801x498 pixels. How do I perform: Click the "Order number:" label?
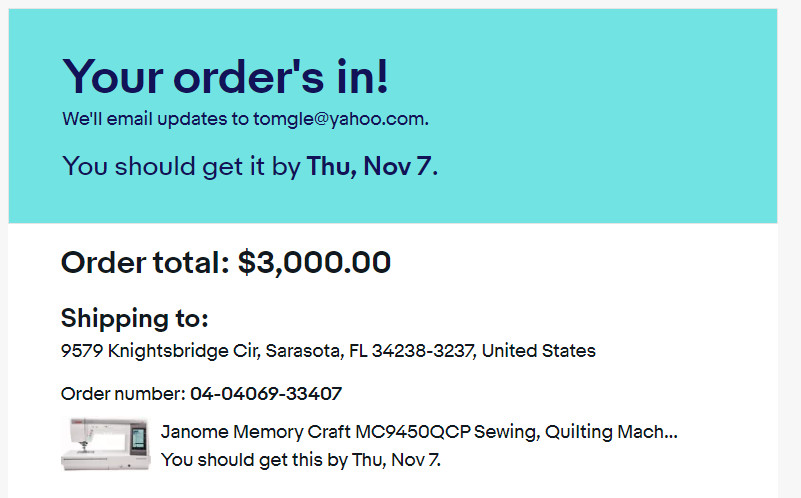point(123,394)
